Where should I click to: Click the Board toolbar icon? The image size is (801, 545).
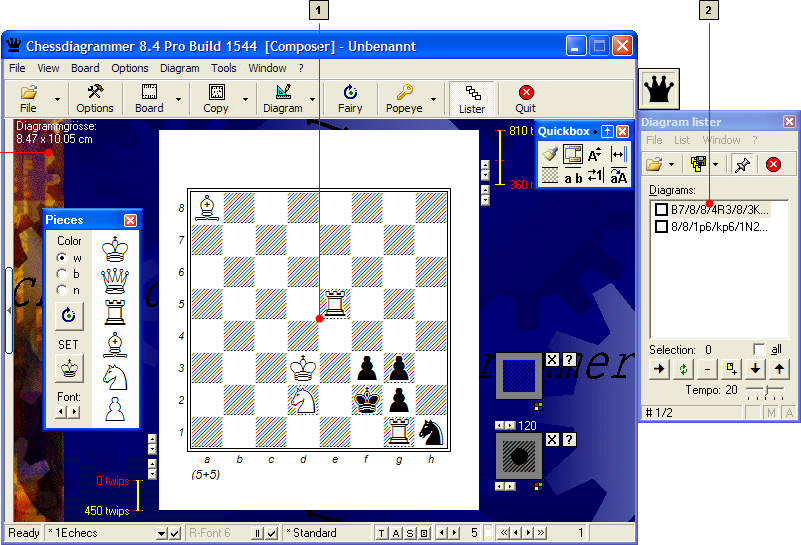coord(149,99)
